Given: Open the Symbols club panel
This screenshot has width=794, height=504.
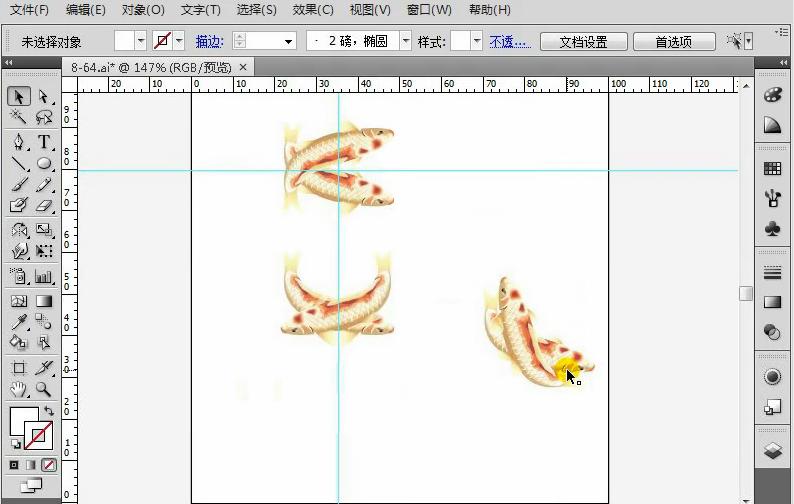Looking at the screenshot, I should [772, 228].
